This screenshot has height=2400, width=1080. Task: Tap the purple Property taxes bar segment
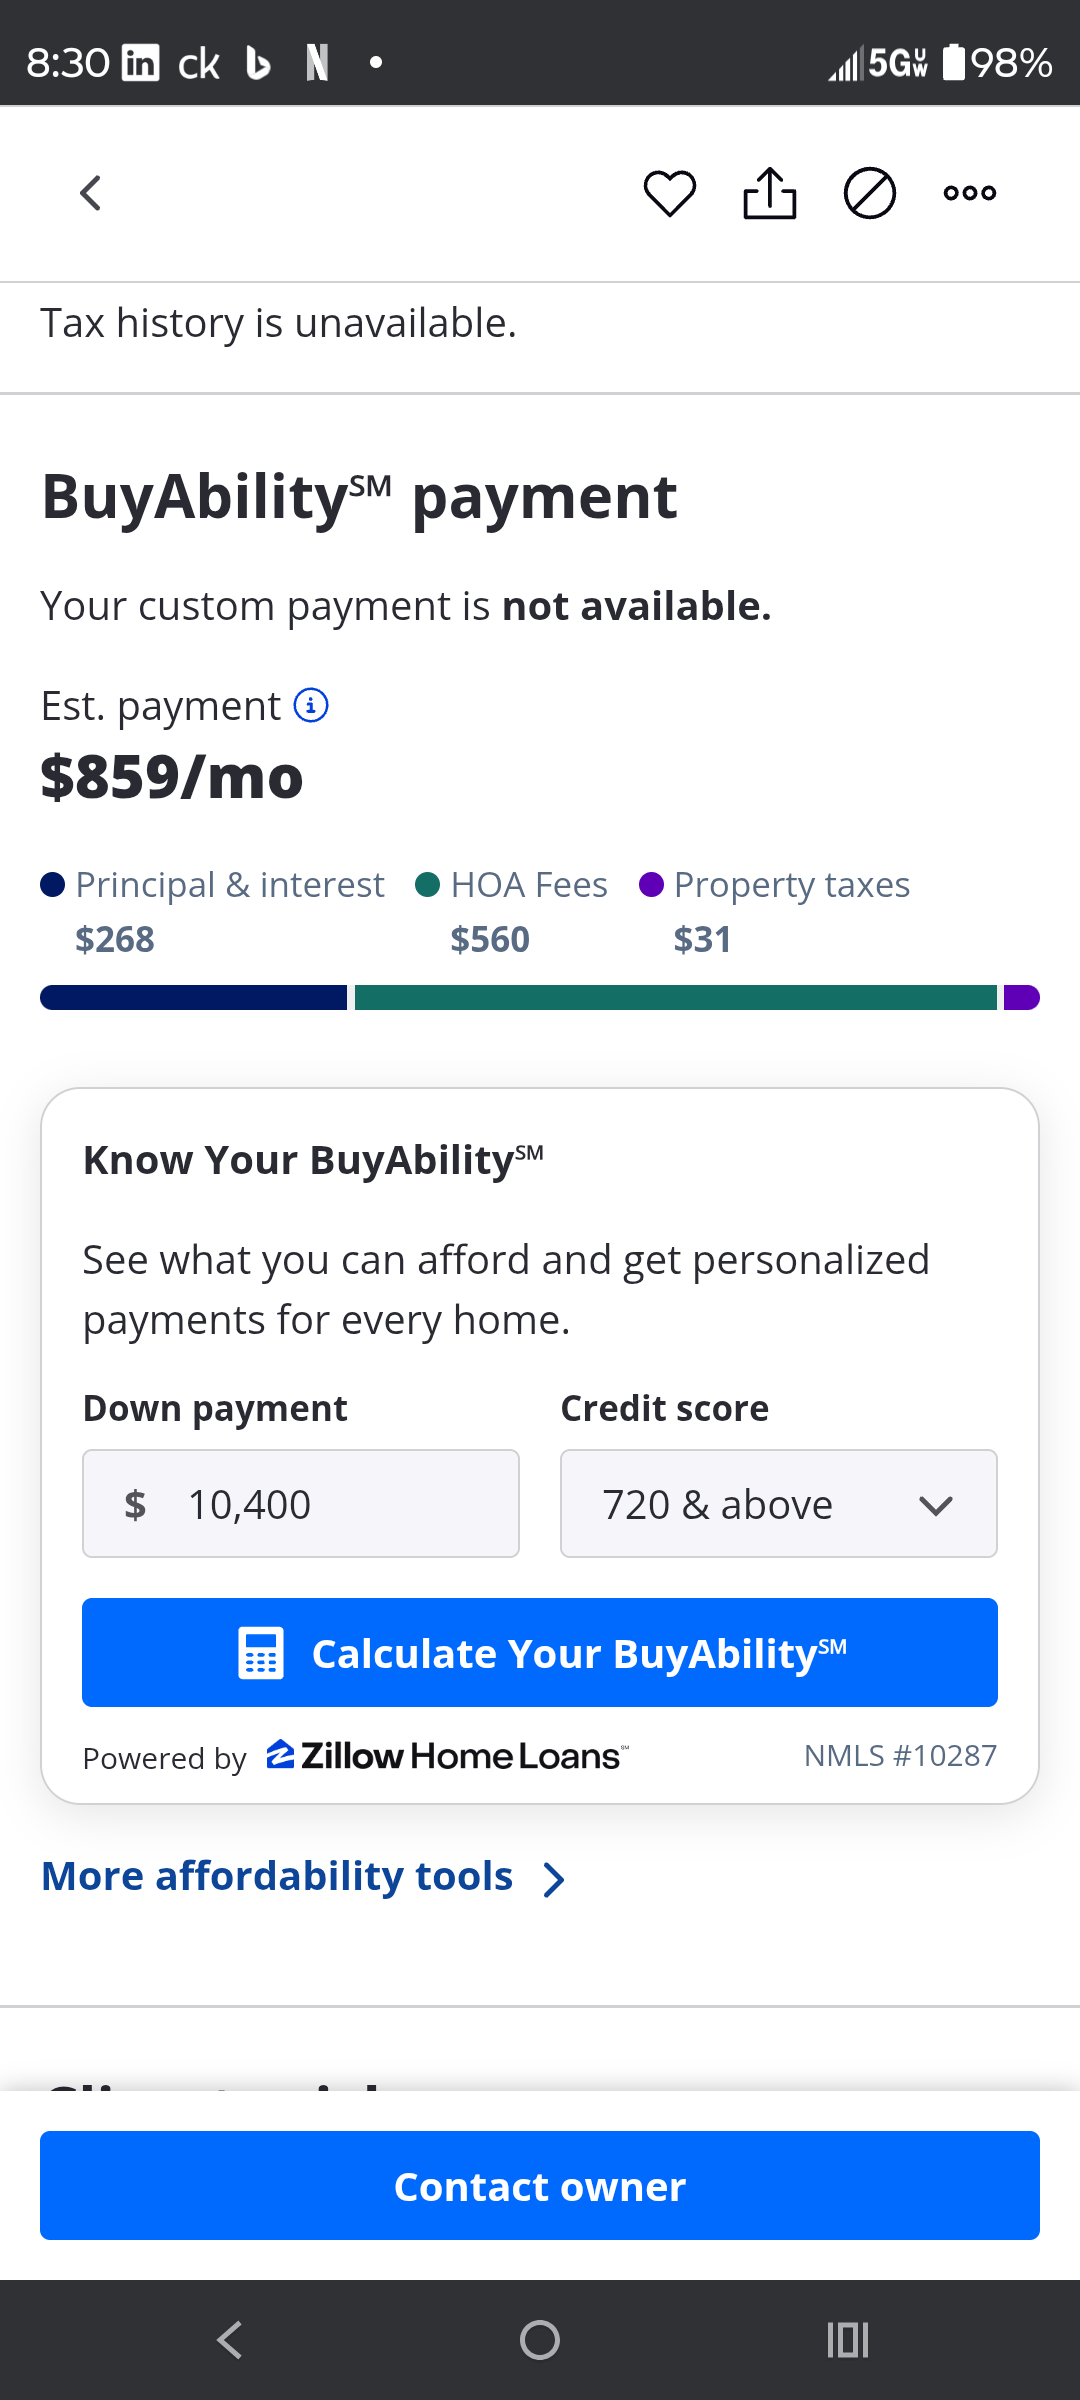click(1021, 997)
